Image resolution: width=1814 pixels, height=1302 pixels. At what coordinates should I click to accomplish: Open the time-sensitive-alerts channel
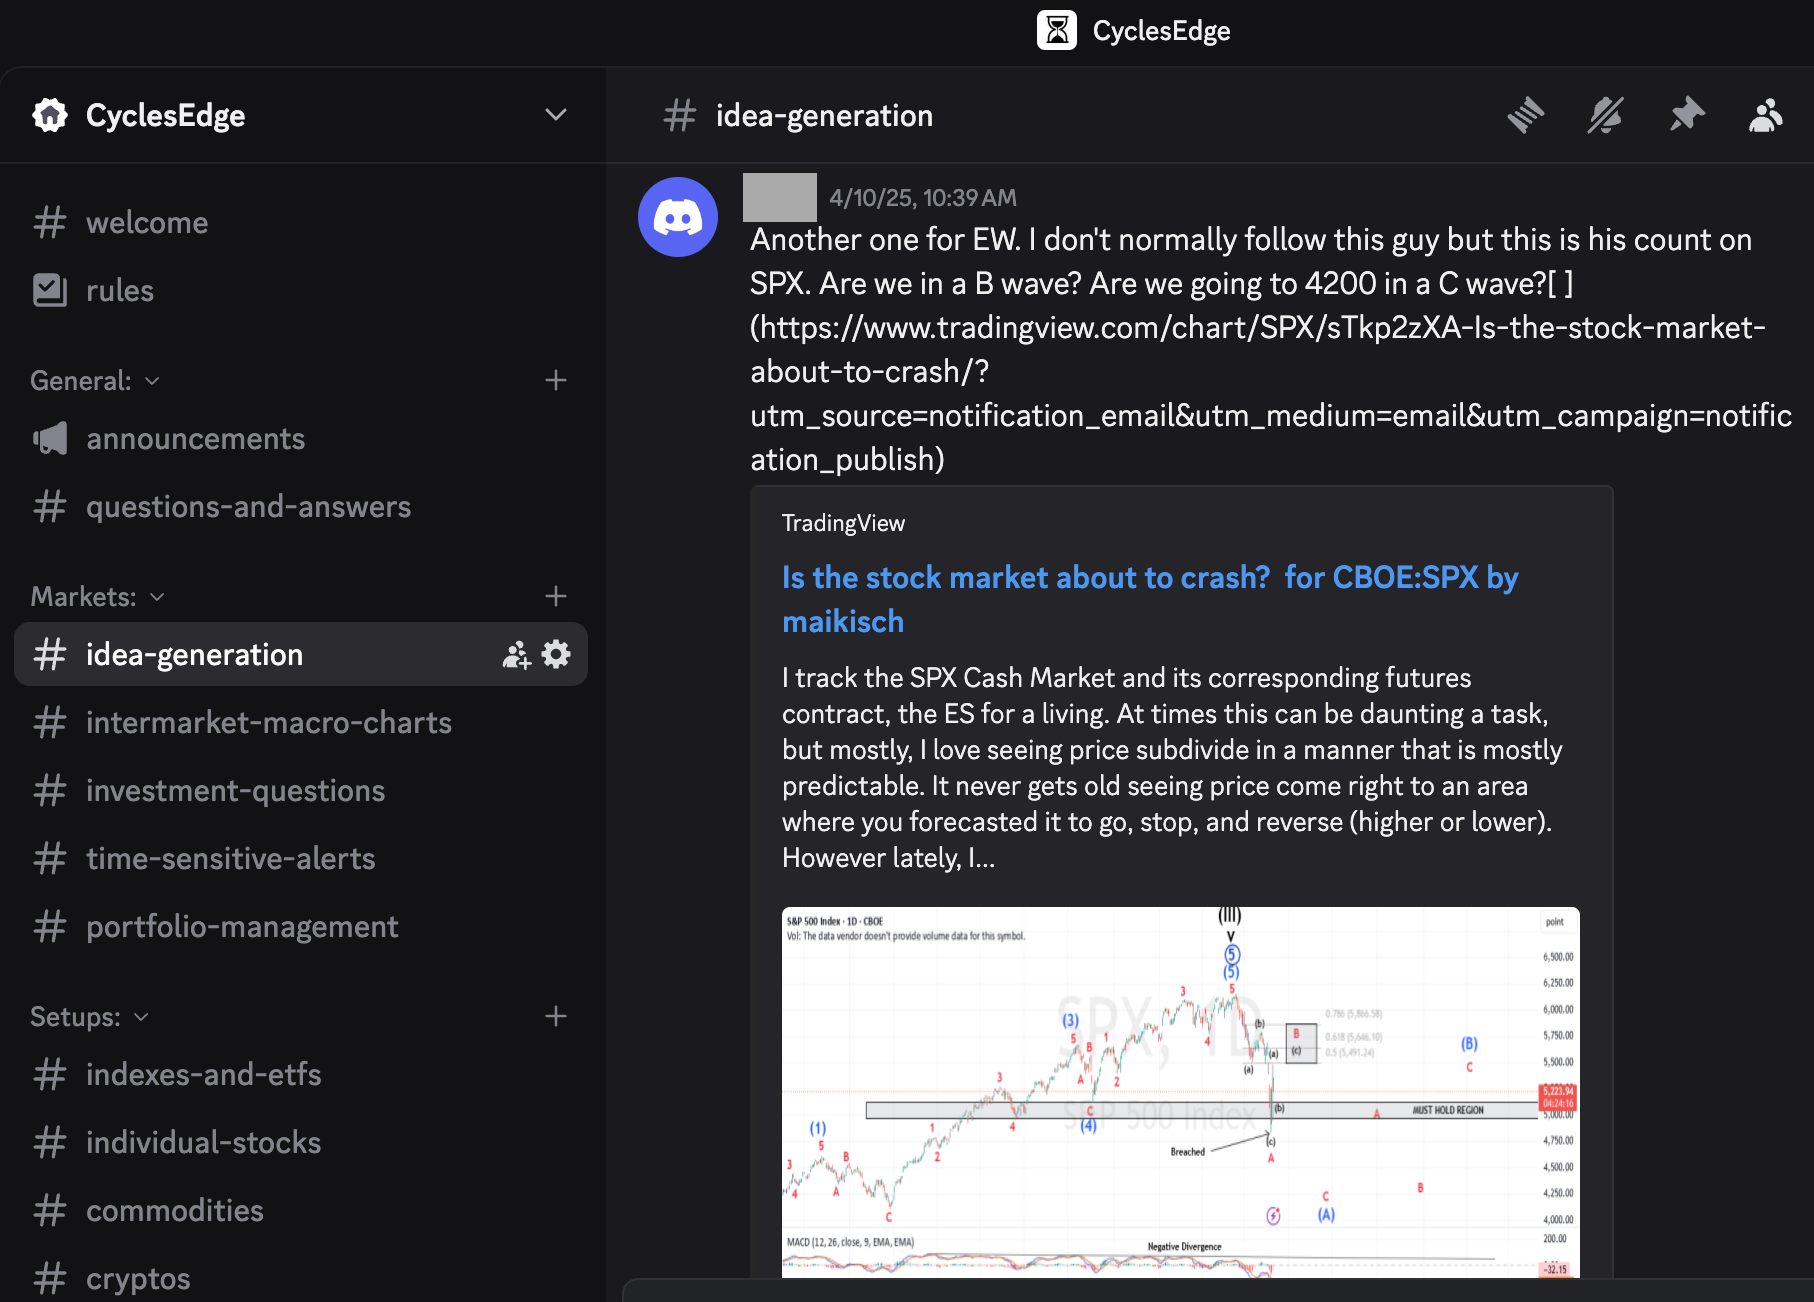point(300,858)
